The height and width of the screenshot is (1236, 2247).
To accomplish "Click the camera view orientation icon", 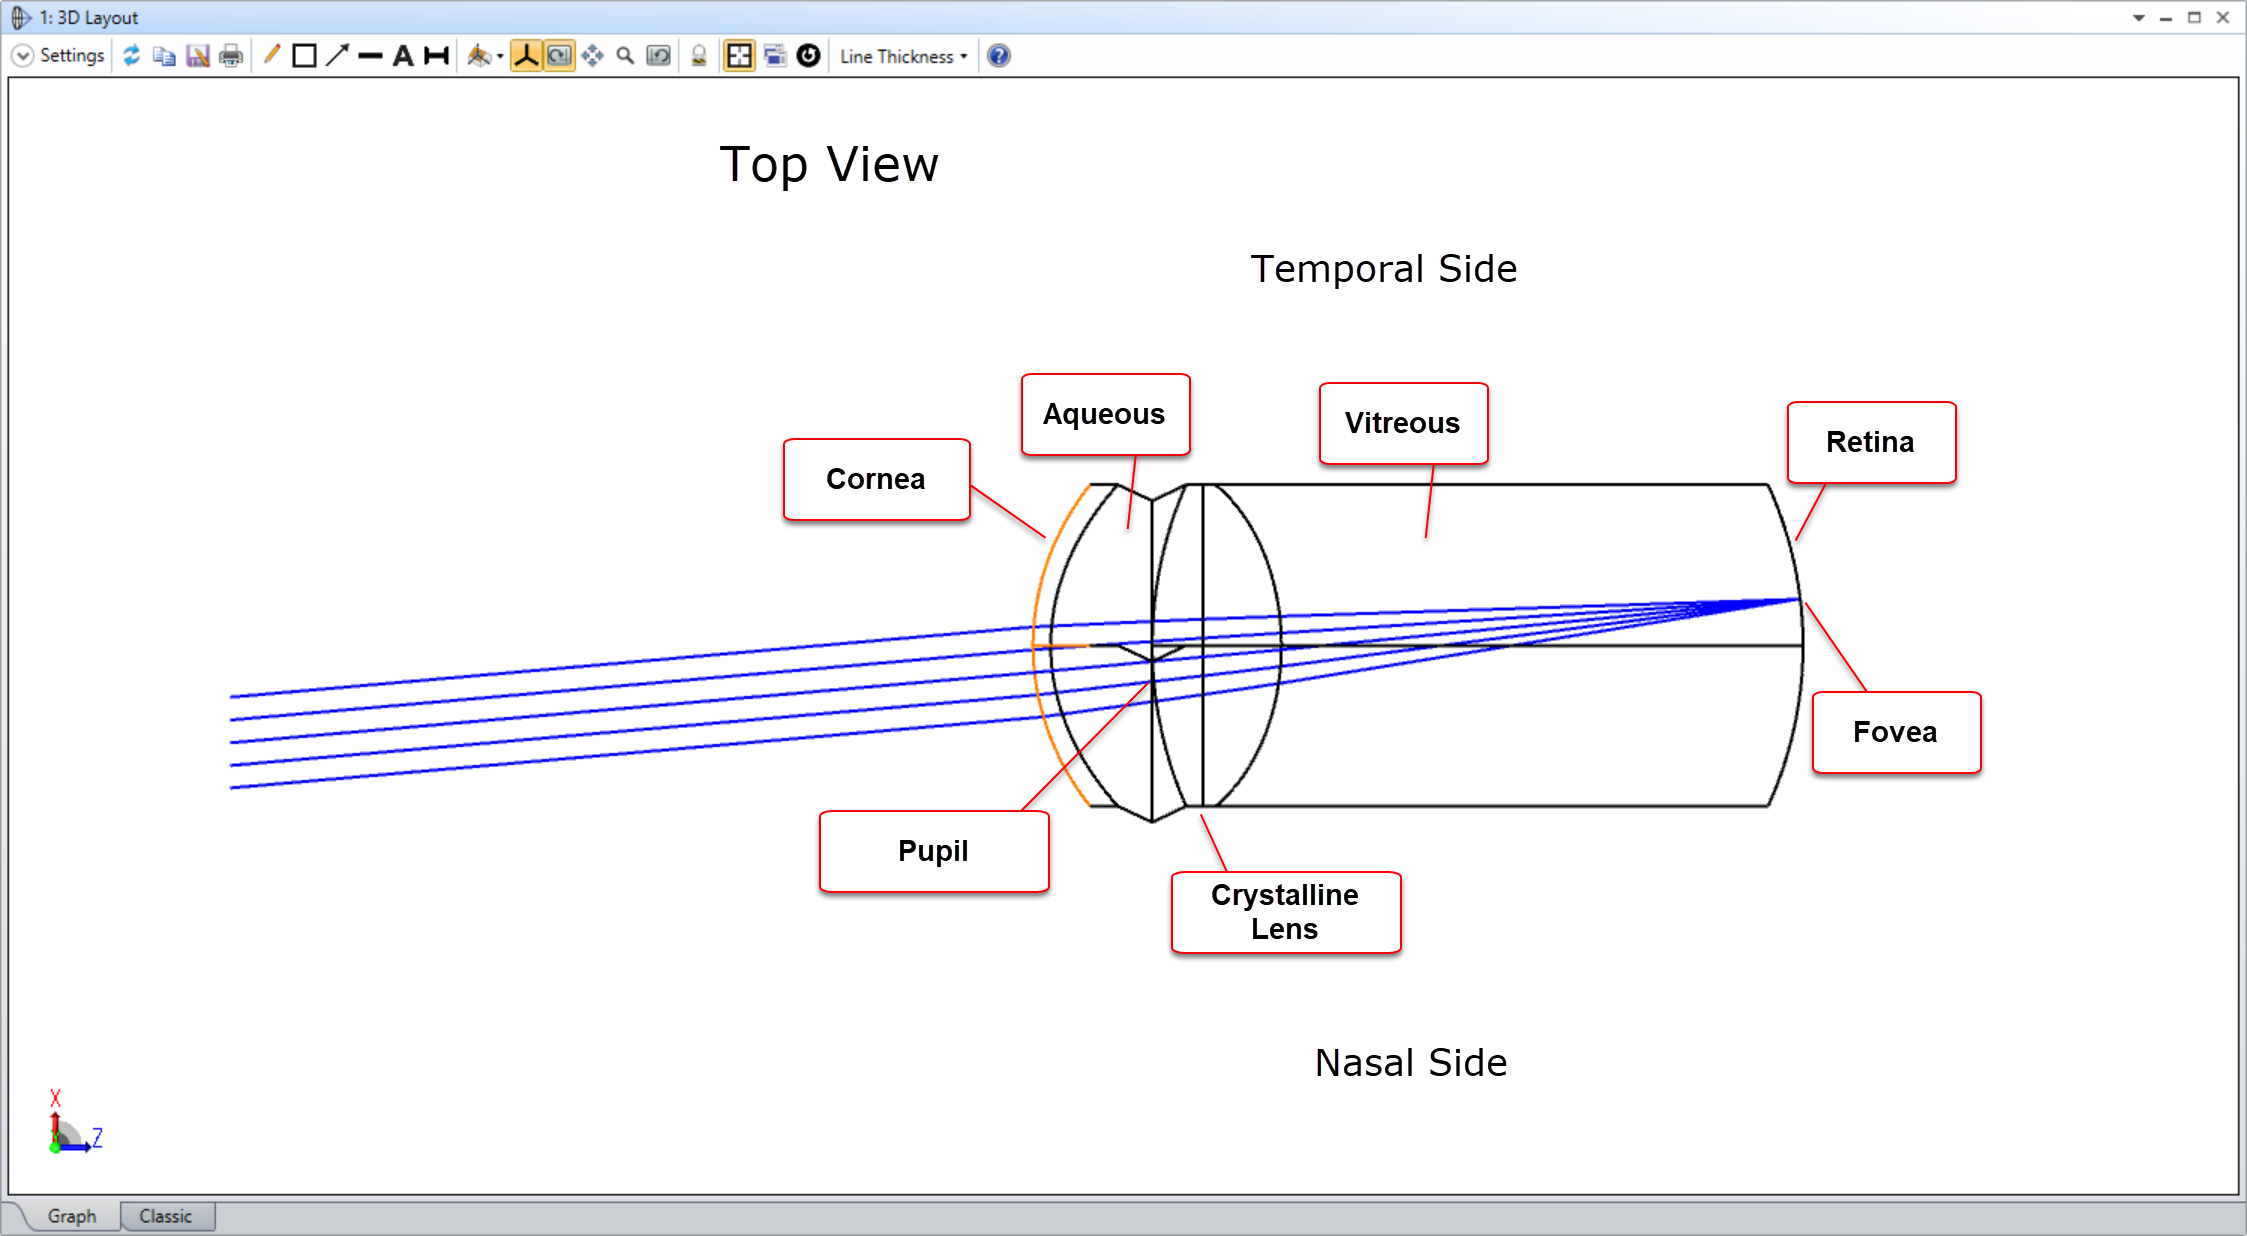I will coord(480,56).
